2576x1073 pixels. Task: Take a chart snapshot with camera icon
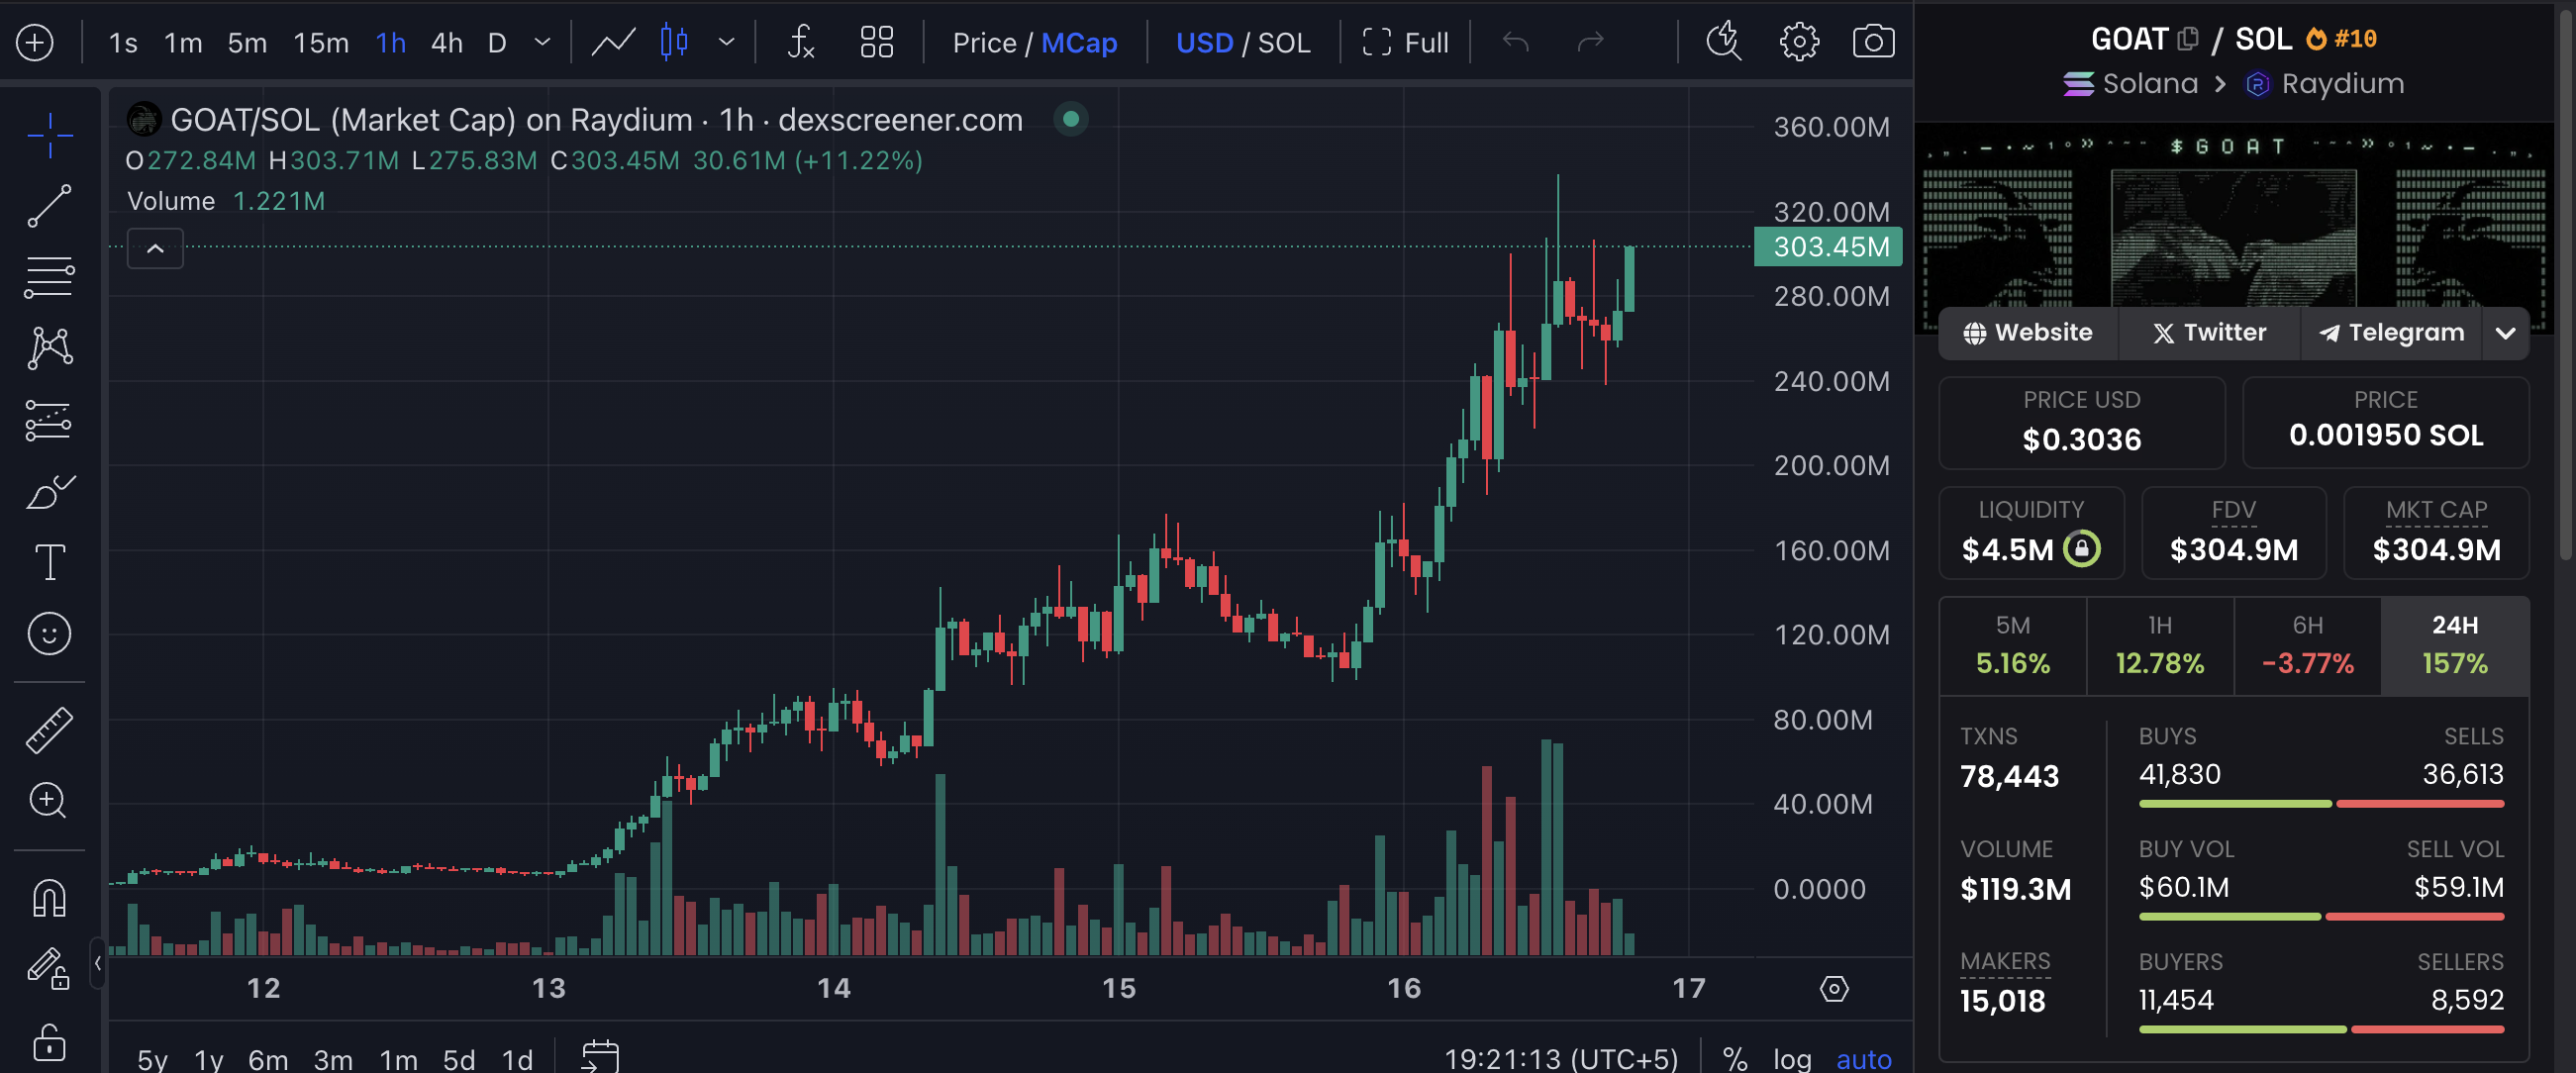1872,42
